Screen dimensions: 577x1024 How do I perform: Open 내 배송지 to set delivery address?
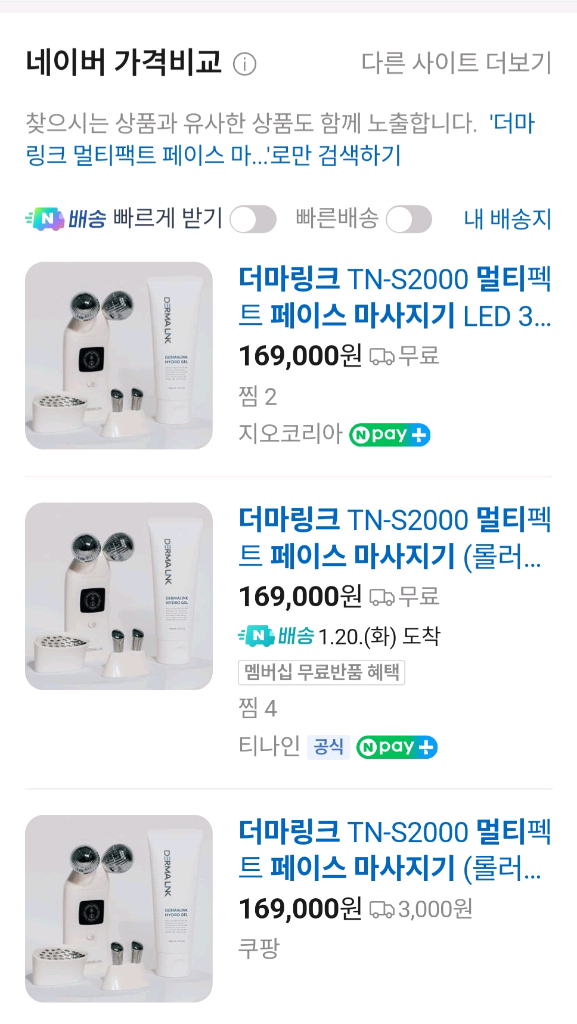(508, 217)
